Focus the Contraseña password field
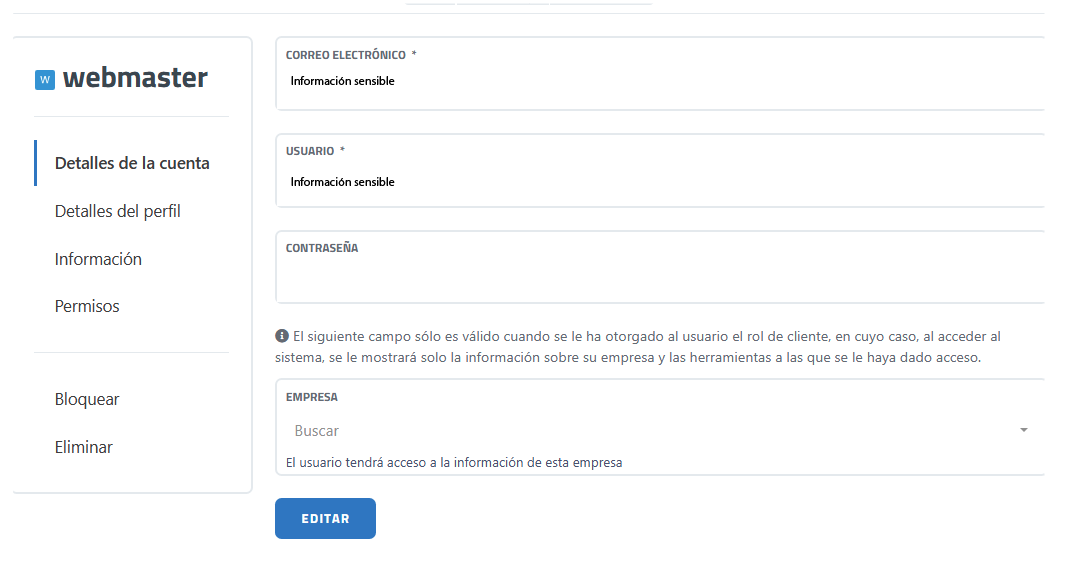 coord(660,279)
